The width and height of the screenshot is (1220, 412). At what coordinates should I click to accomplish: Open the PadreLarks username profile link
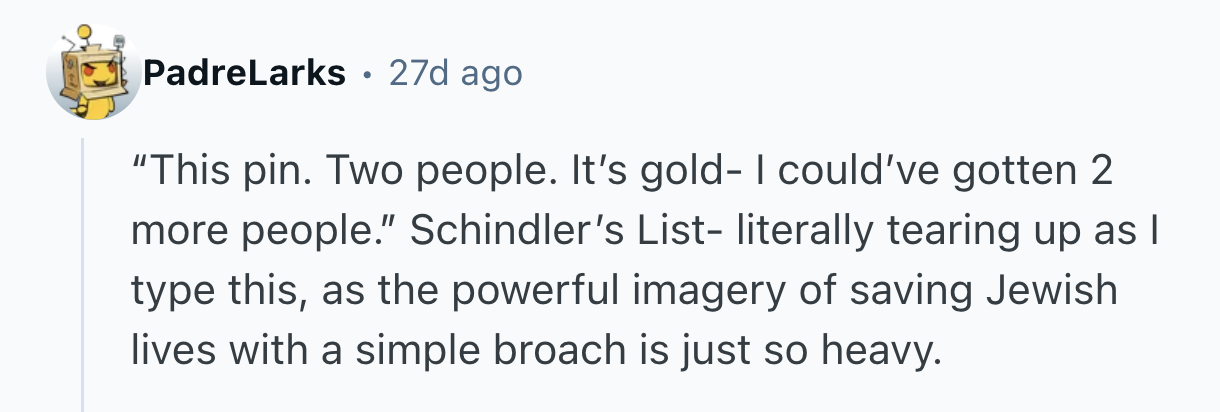click(244, 73)
